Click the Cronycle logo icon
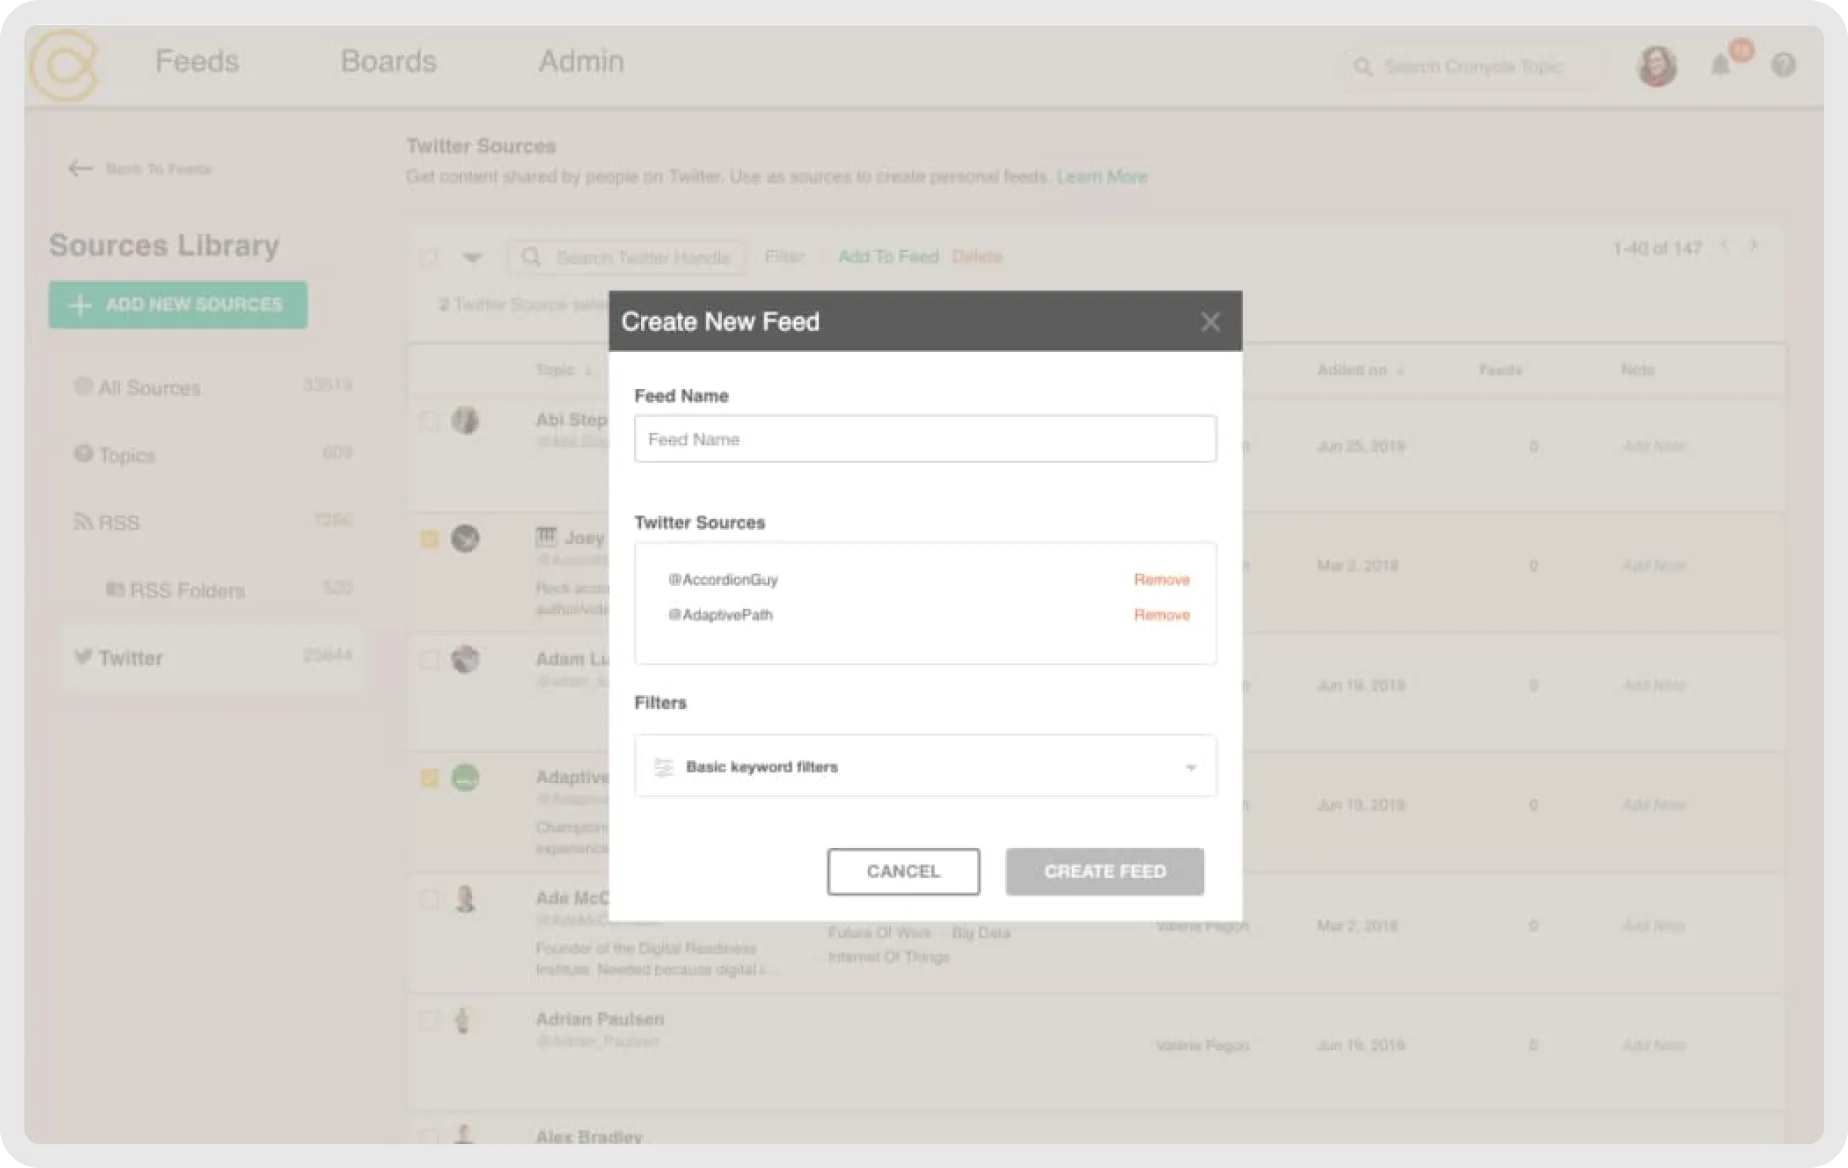 [x=64, y=66]
